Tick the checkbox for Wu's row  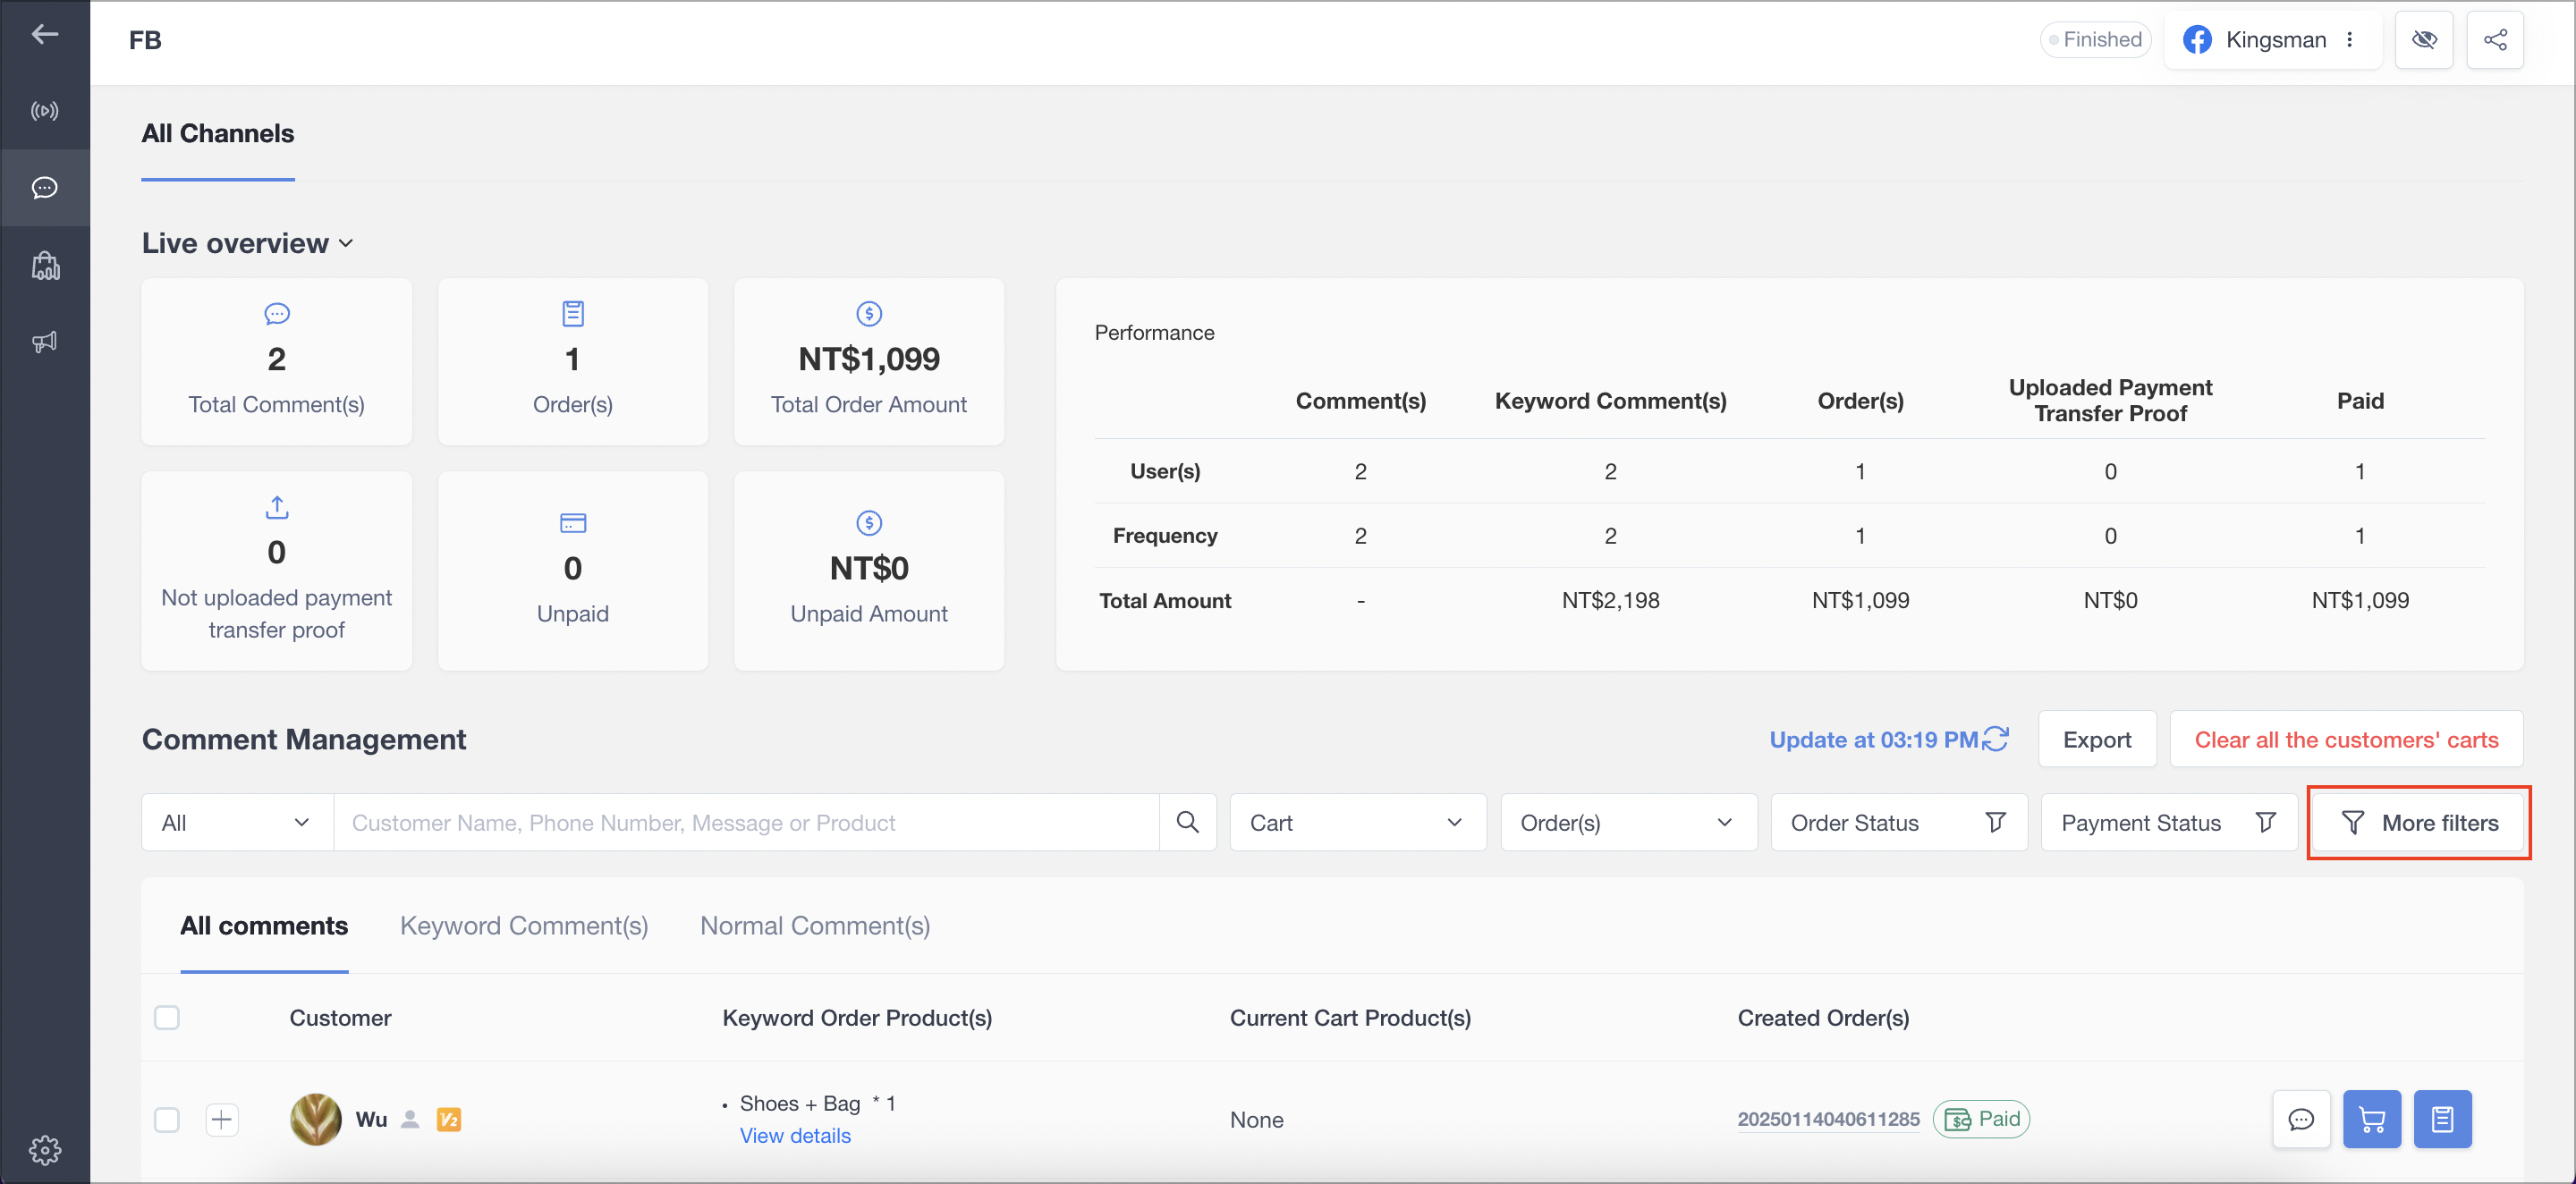click(x=166, y=1120)
